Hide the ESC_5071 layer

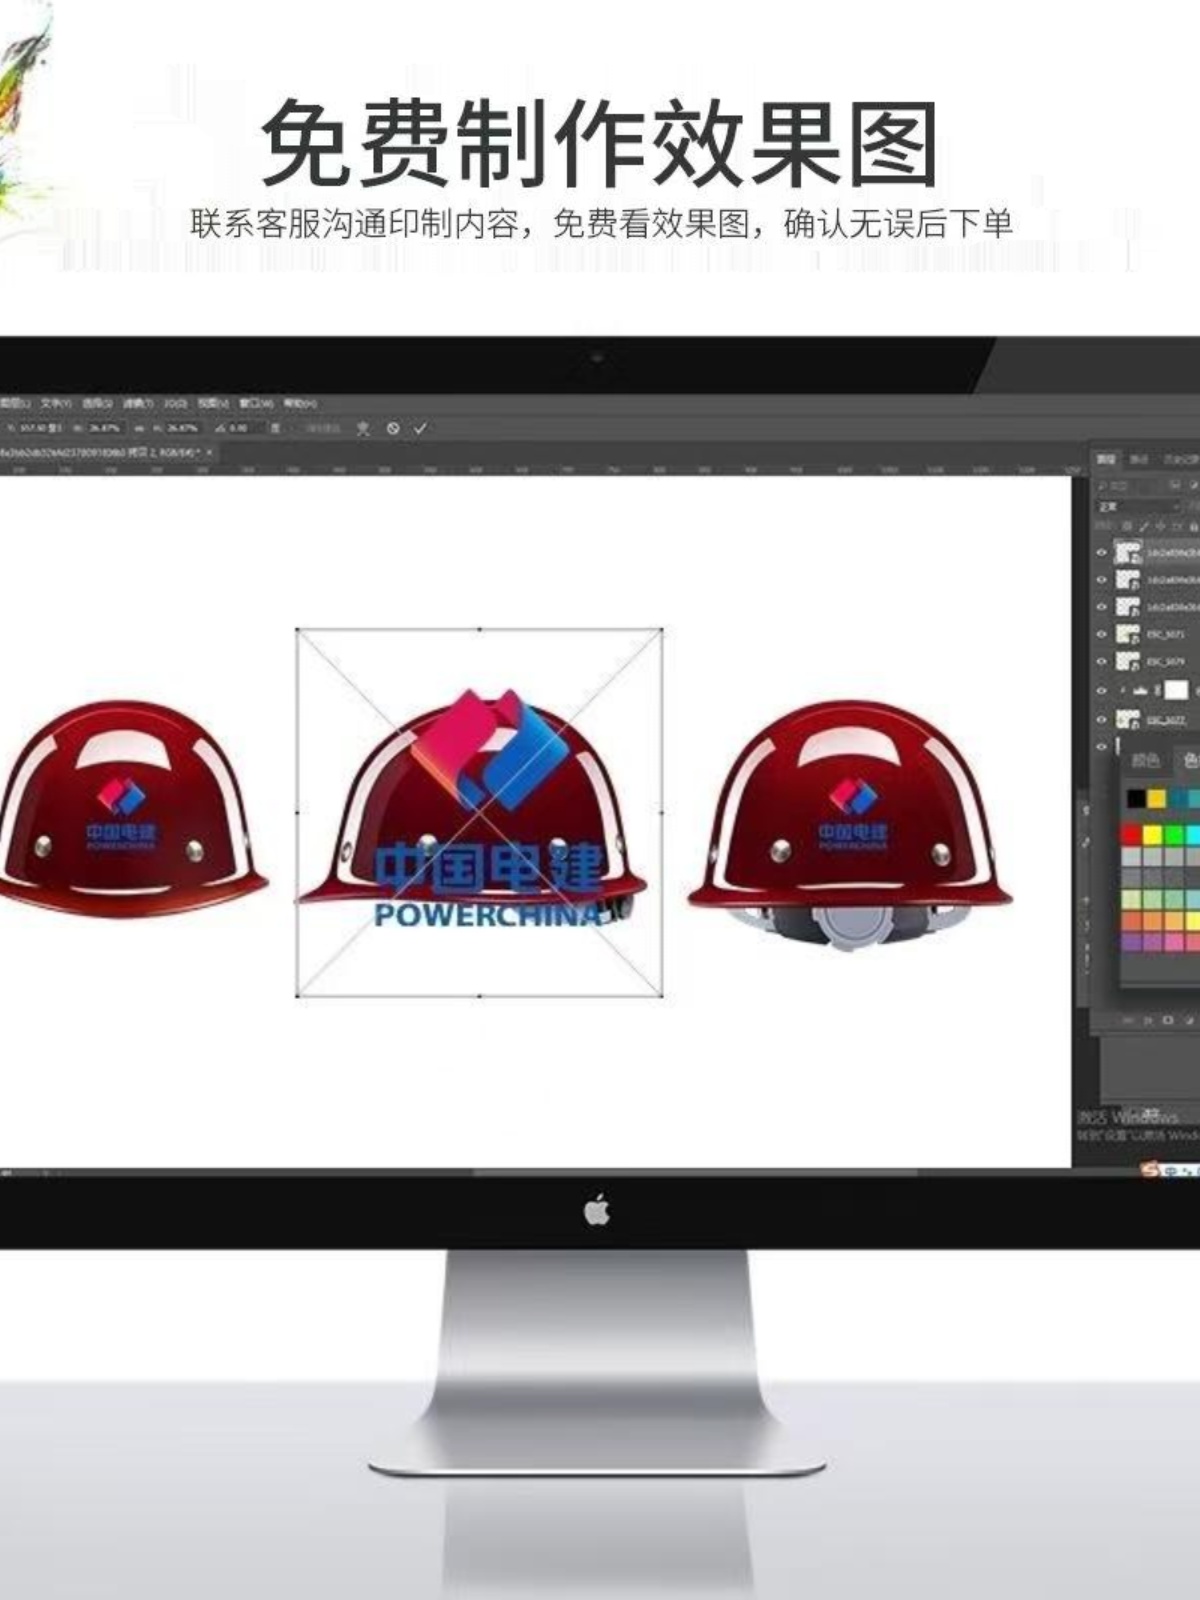click(x=1101, y=634)
